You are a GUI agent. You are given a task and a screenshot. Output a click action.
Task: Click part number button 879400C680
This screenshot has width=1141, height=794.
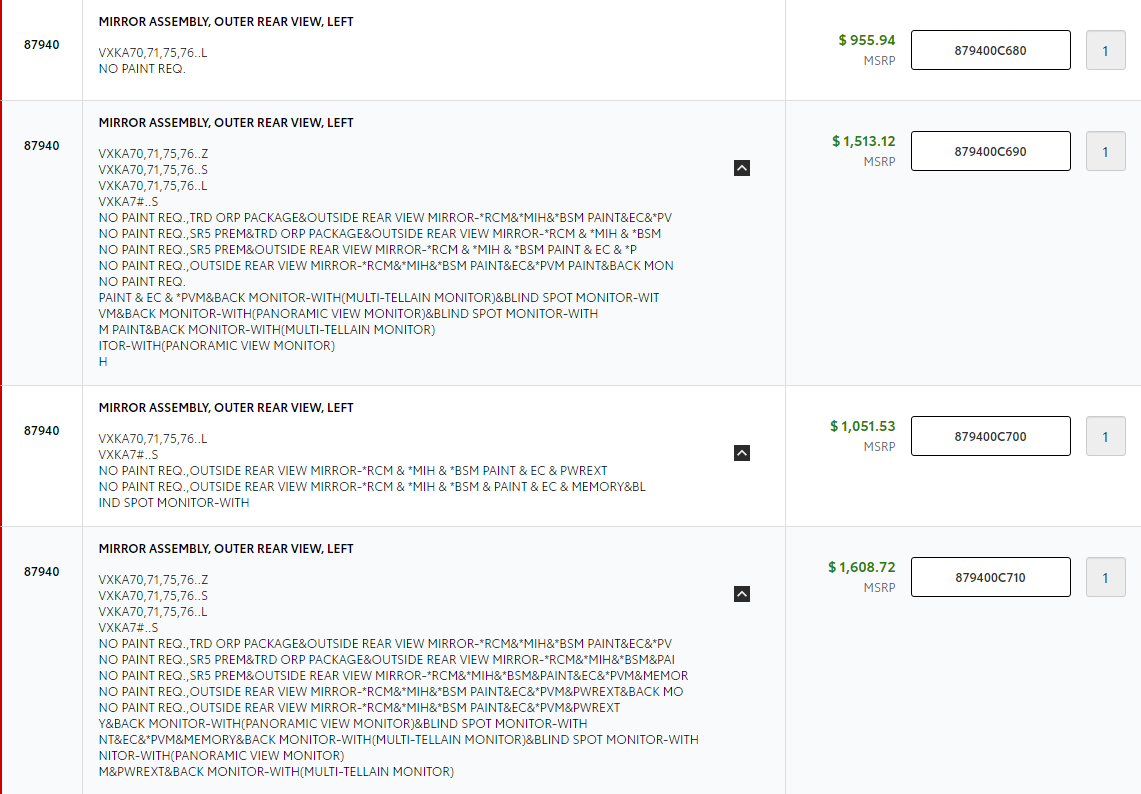[x=990, y=50]
